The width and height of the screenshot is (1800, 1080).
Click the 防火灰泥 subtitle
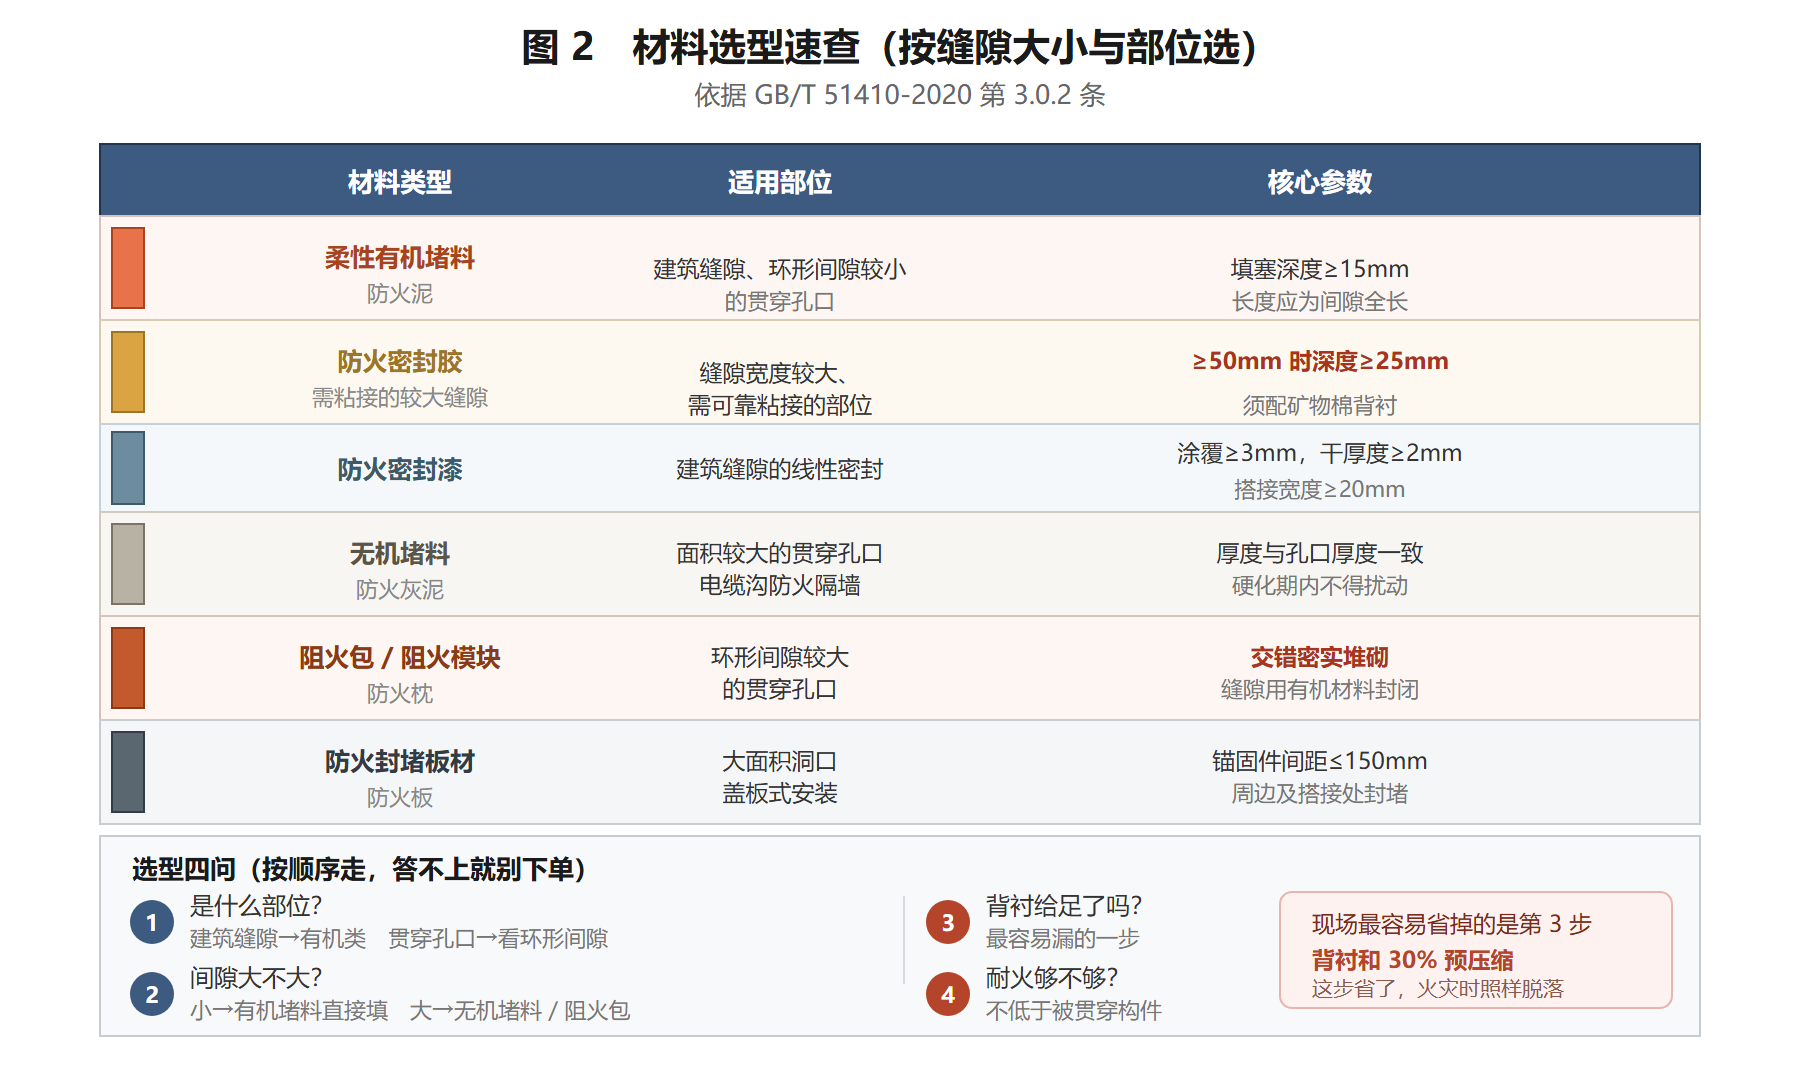[400, 590]
